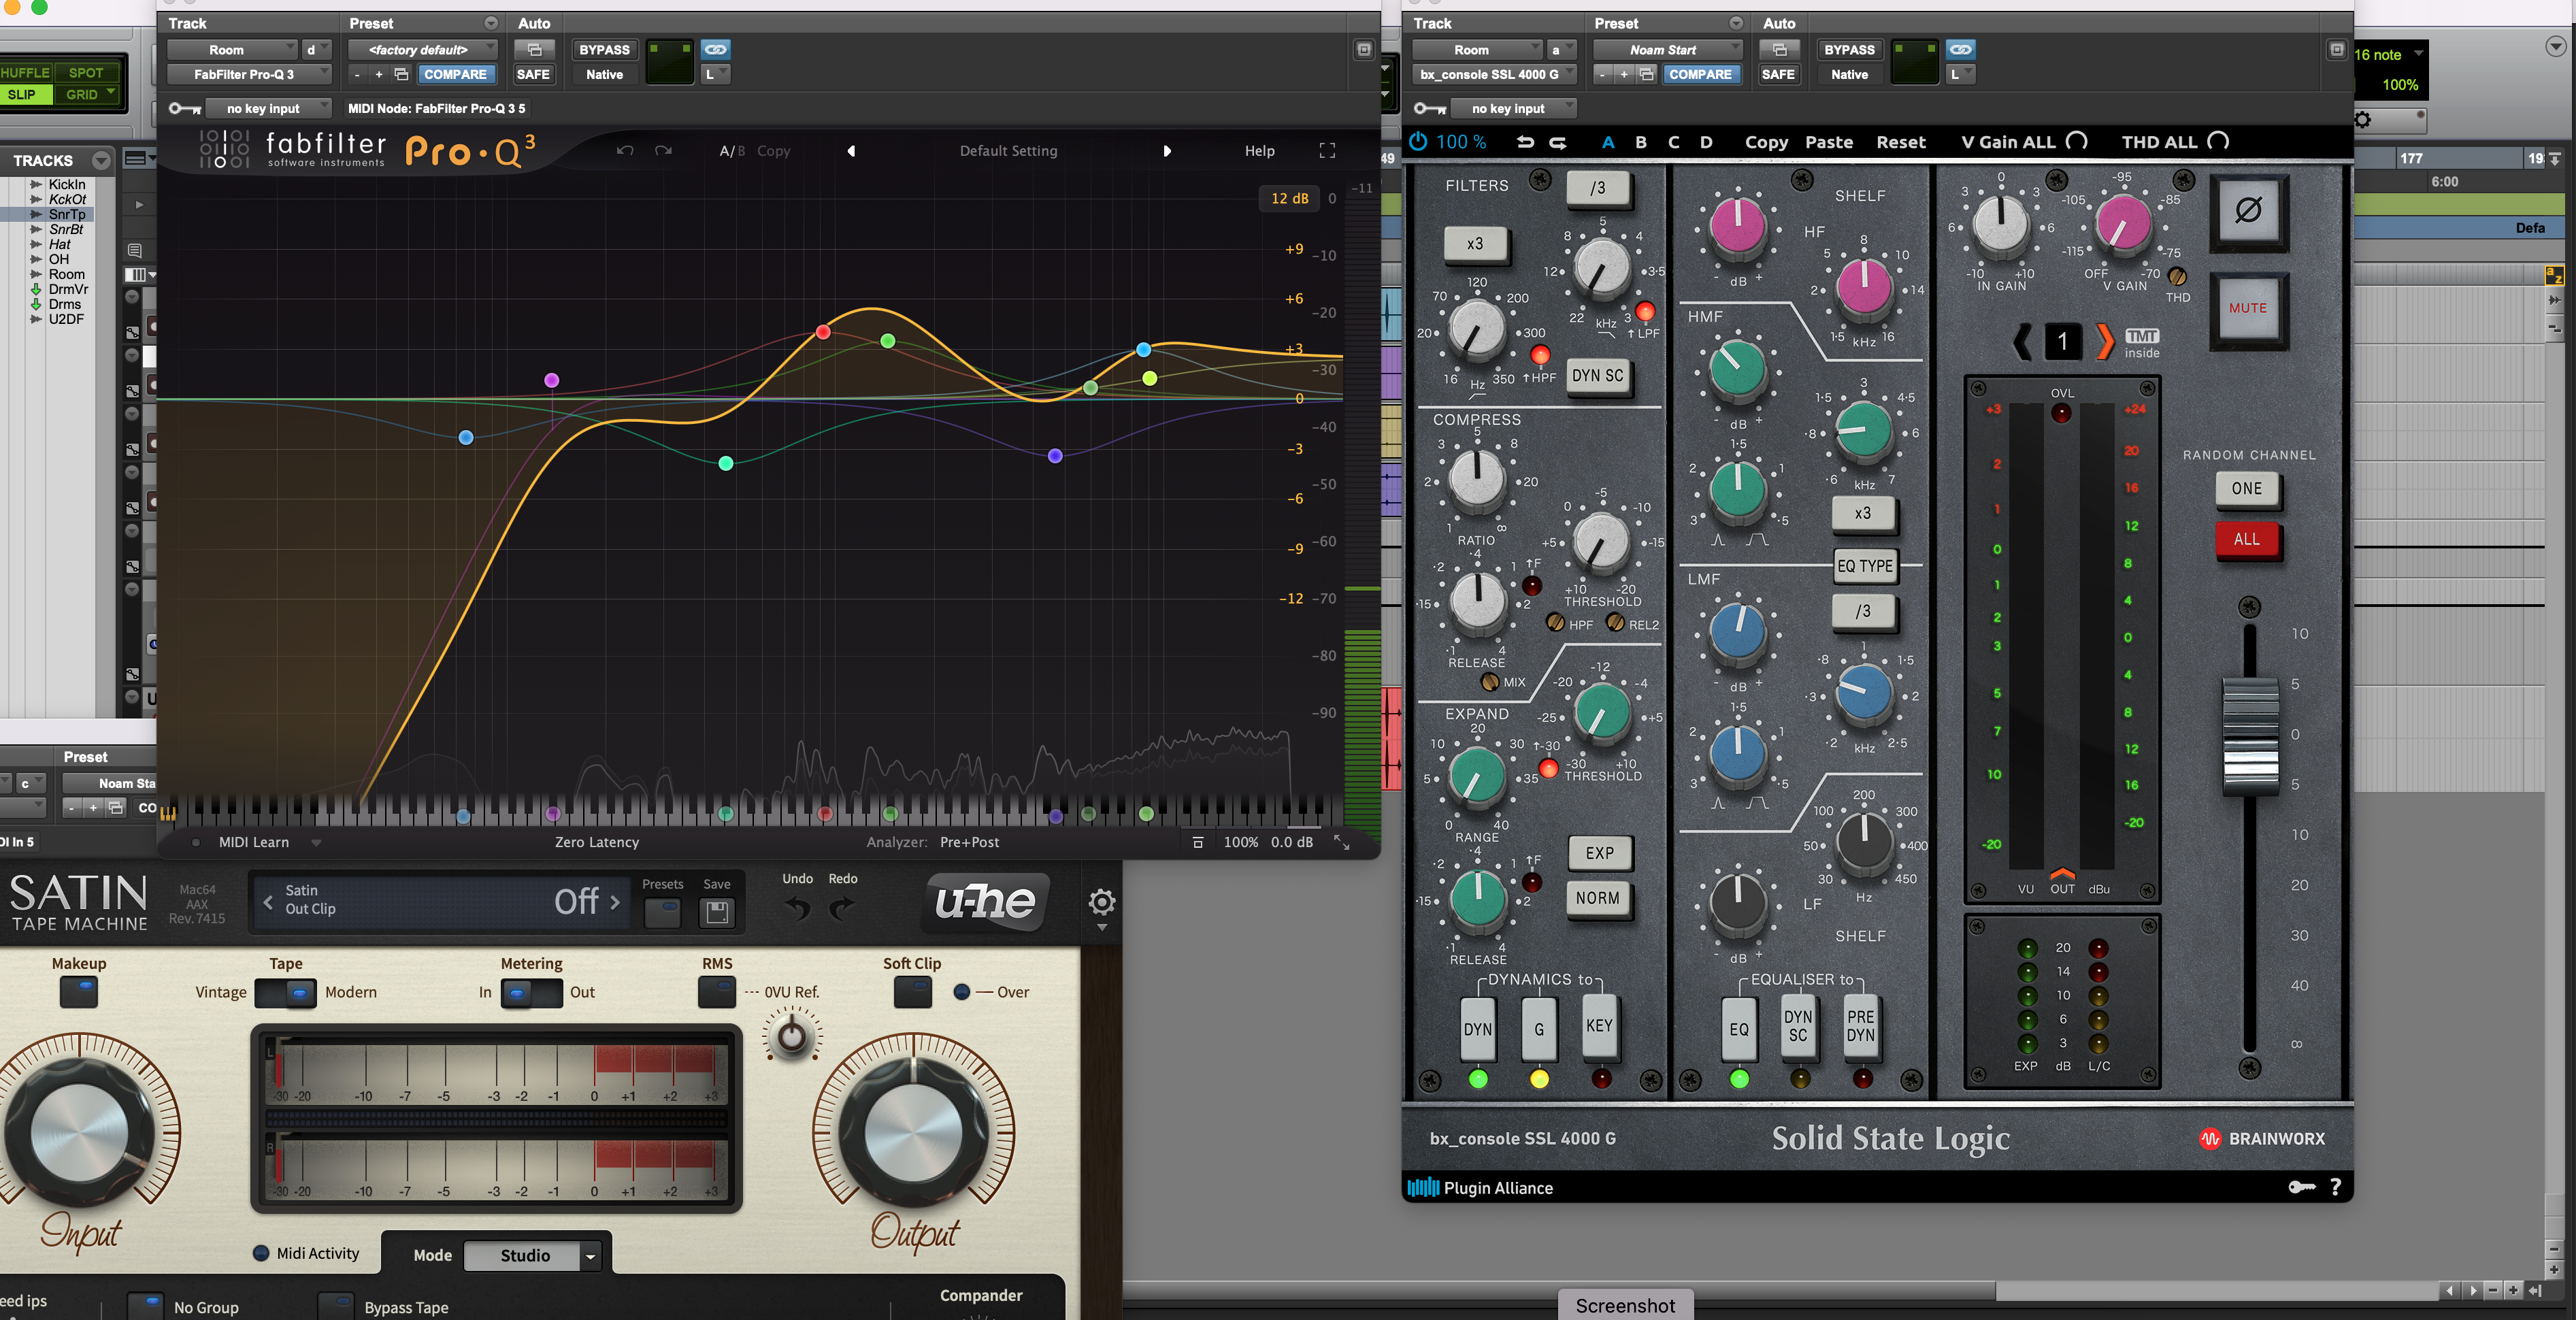This screenshot has height=1320, width=2576.
Task: Click undo arrow in Pro-Q 3
Action: (625, 151)
